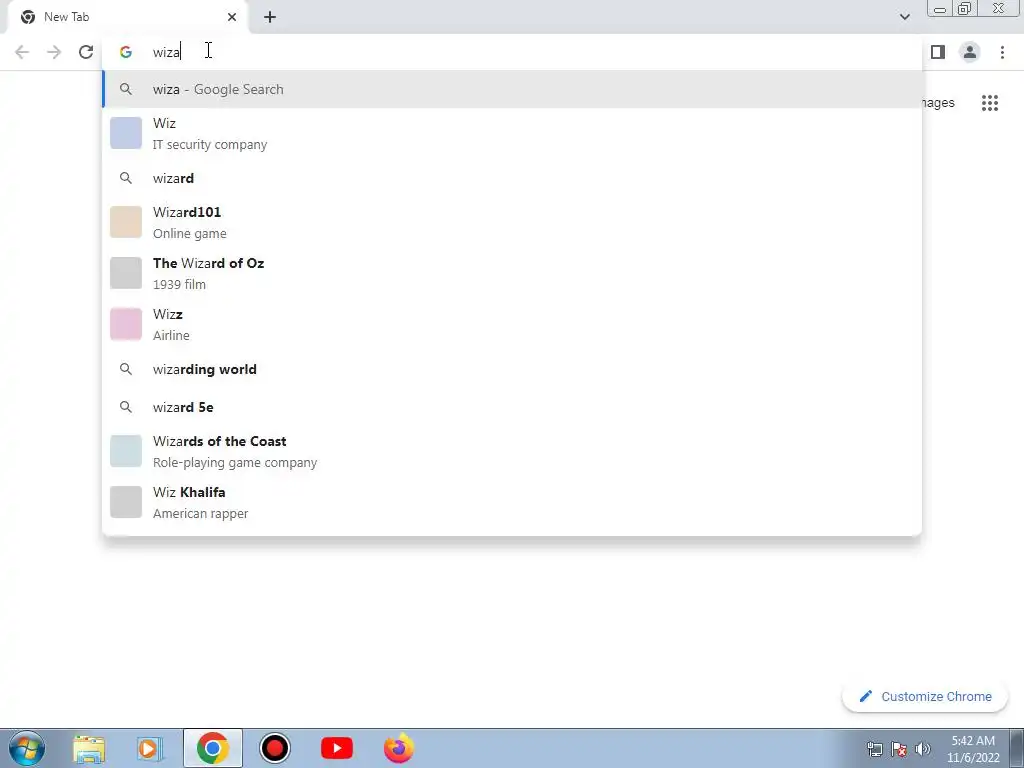Click Show desktop strip at taskbar end
Viewport: 1024px width, 768px height.
tap(1017, 748)
